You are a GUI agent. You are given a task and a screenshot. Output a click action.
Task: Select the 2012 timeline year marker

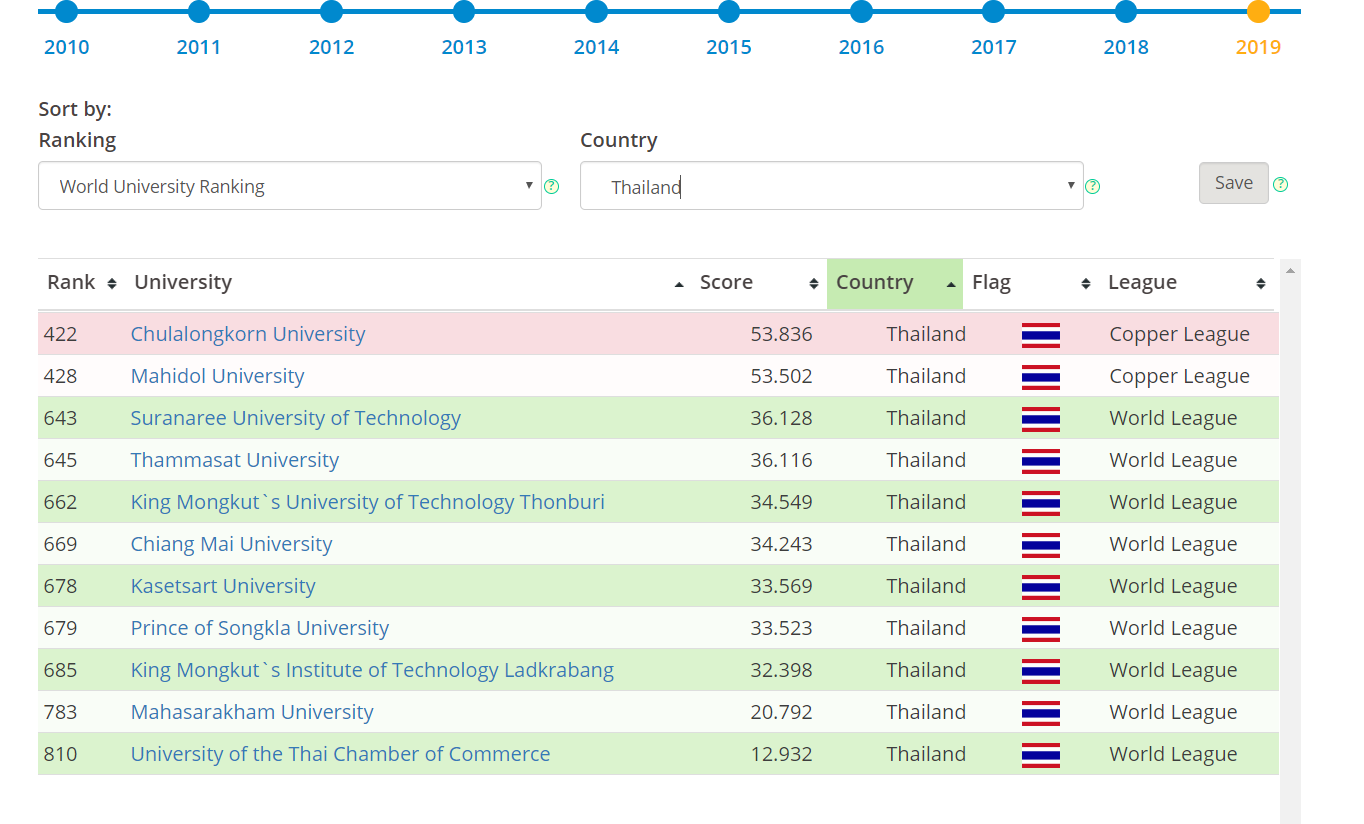click(x=331, y=12)
